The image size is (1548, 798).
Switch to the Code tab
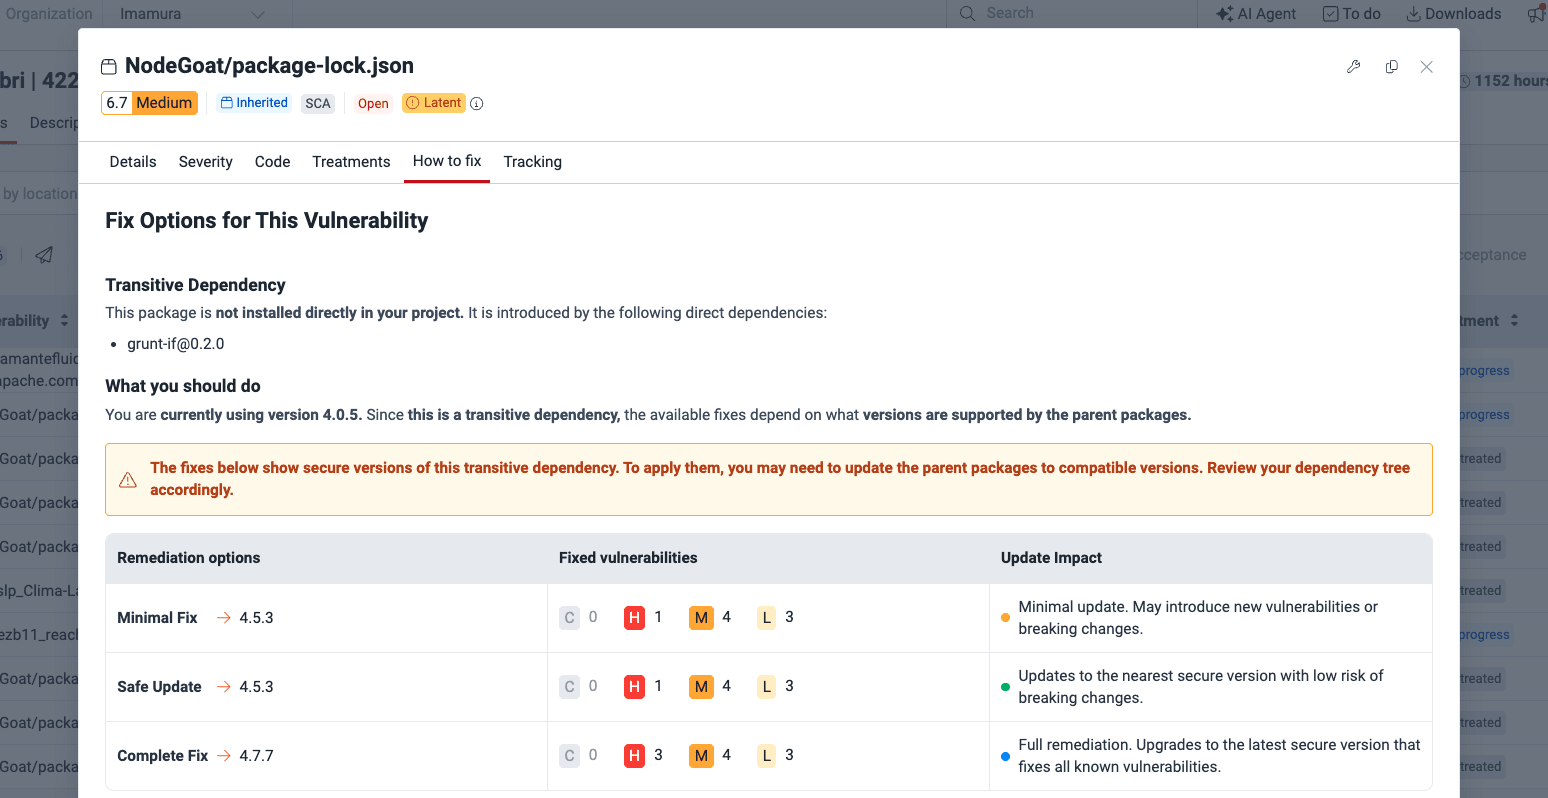coord(272,162)
